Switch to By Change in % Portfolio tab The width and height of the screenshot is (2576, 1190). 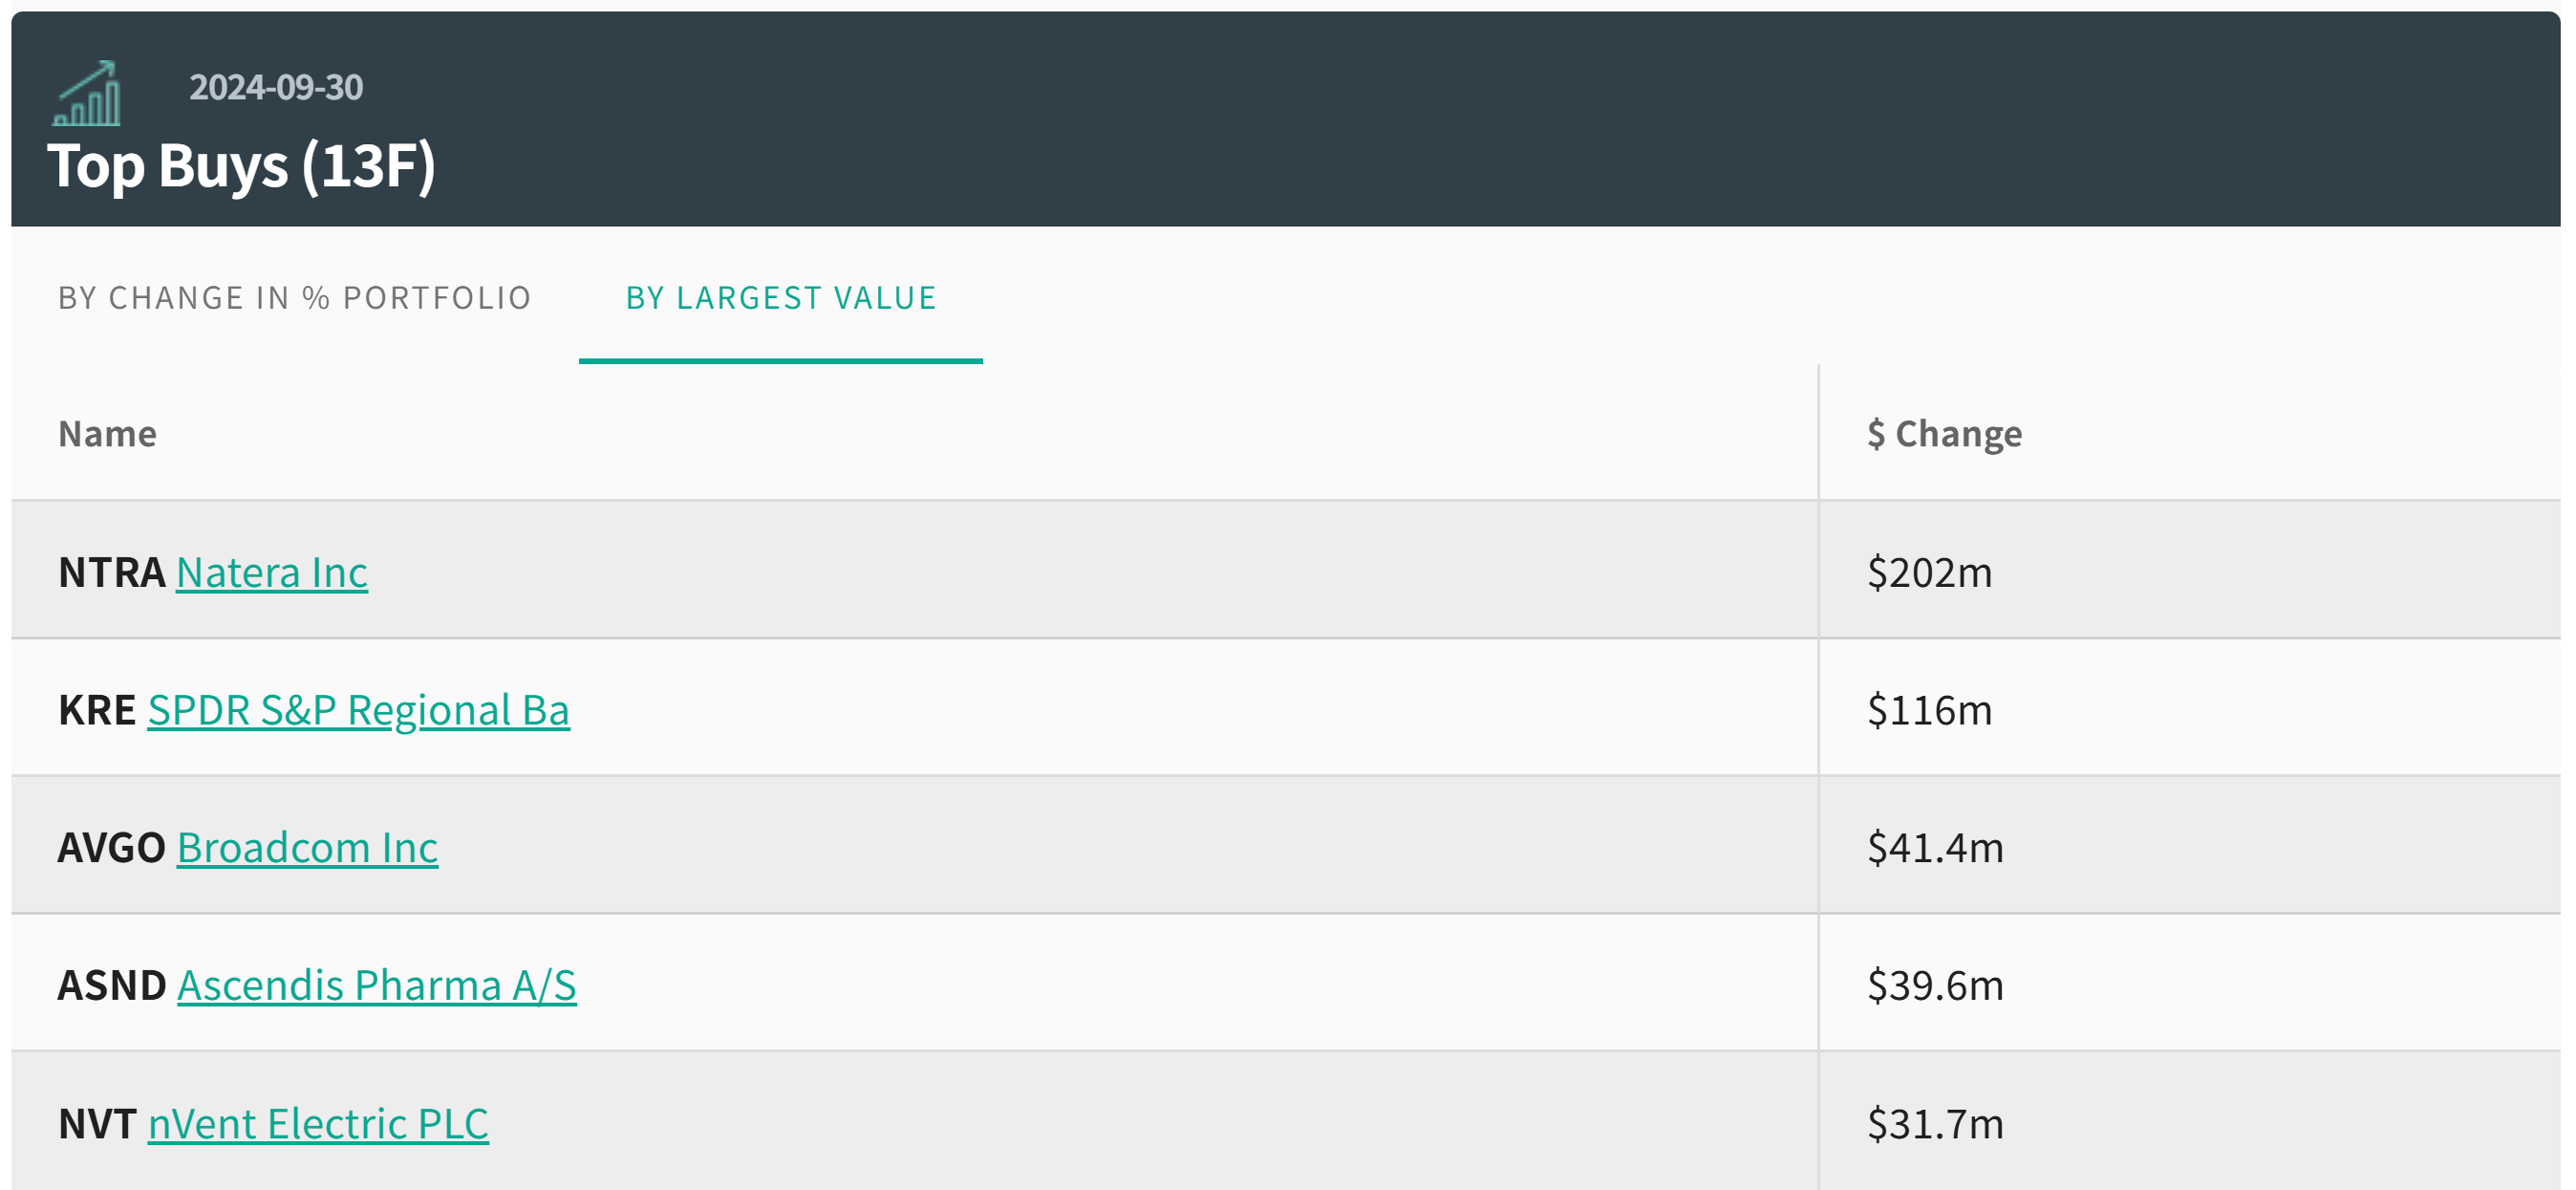click(x=294, y=298)
